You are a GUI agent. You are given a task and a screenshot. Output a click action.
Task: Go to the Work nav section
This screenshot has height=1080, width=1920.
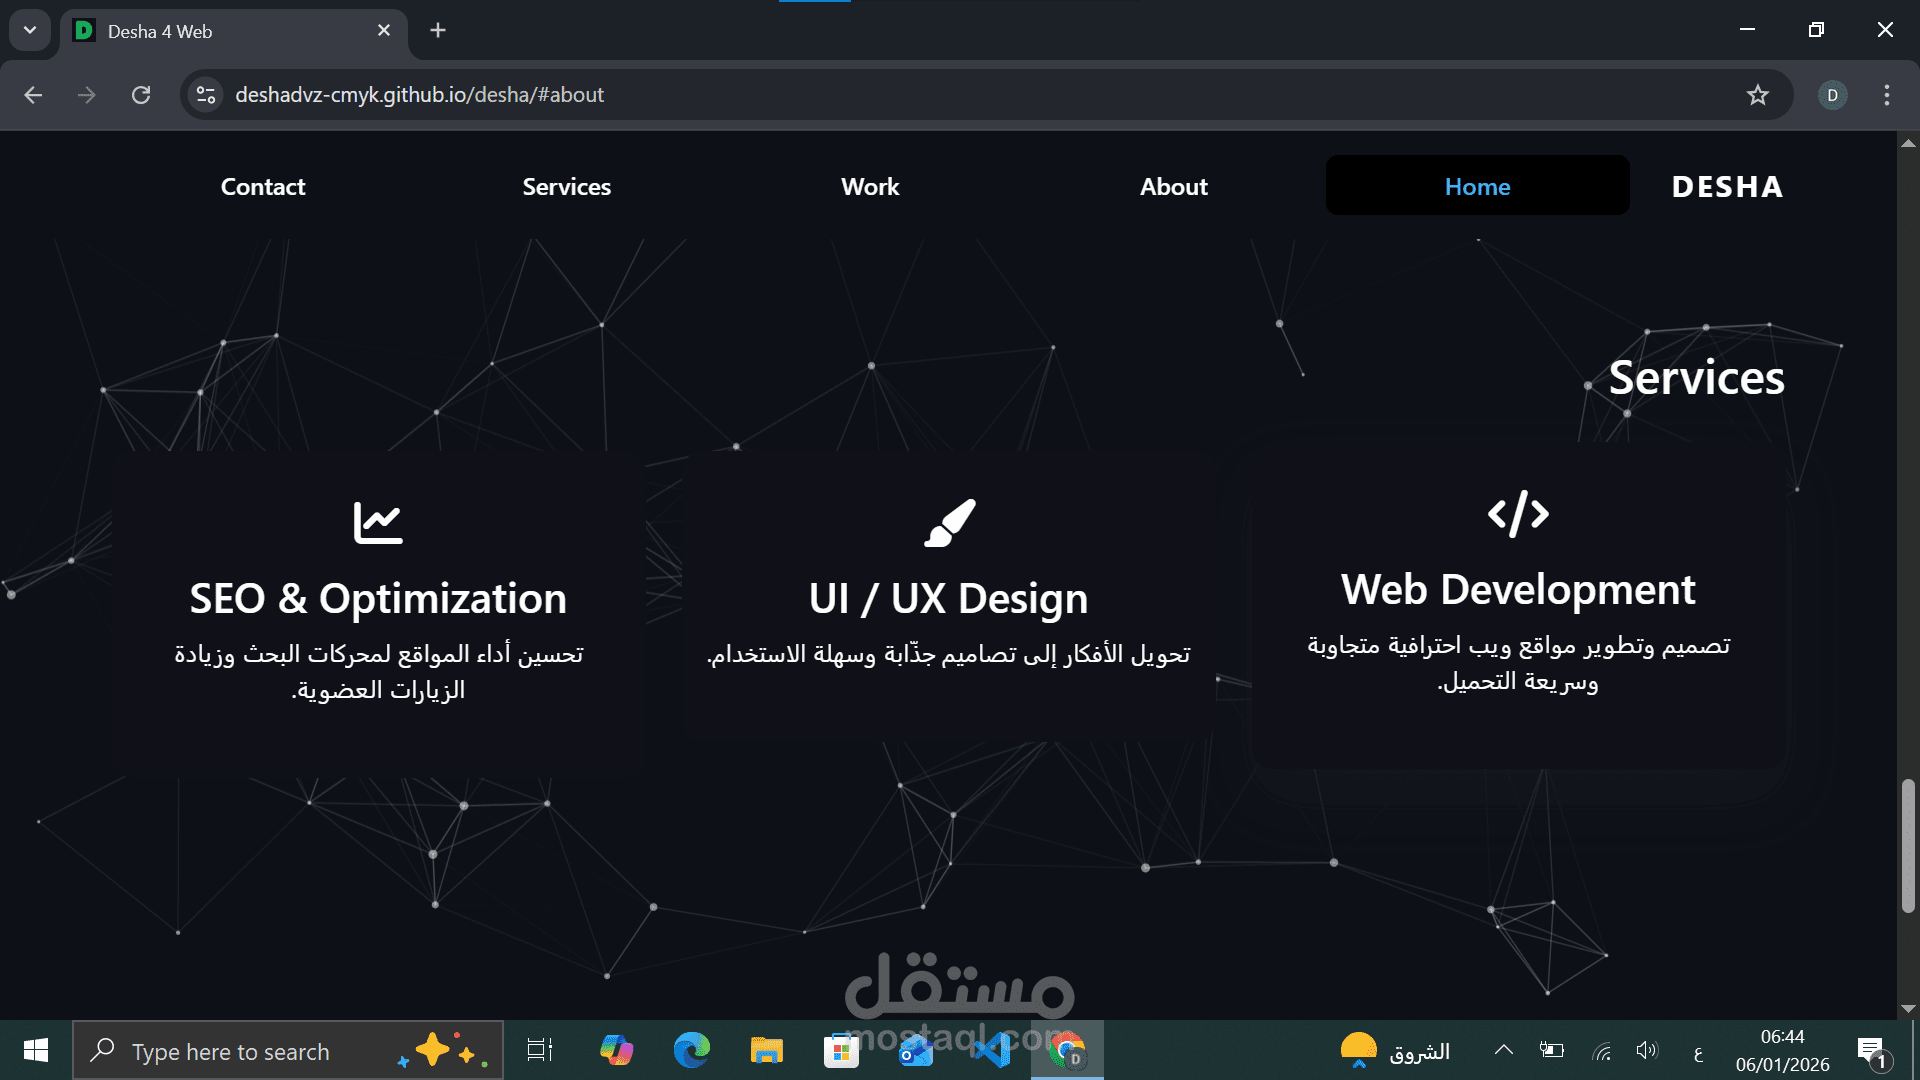[x=870, y=187]
